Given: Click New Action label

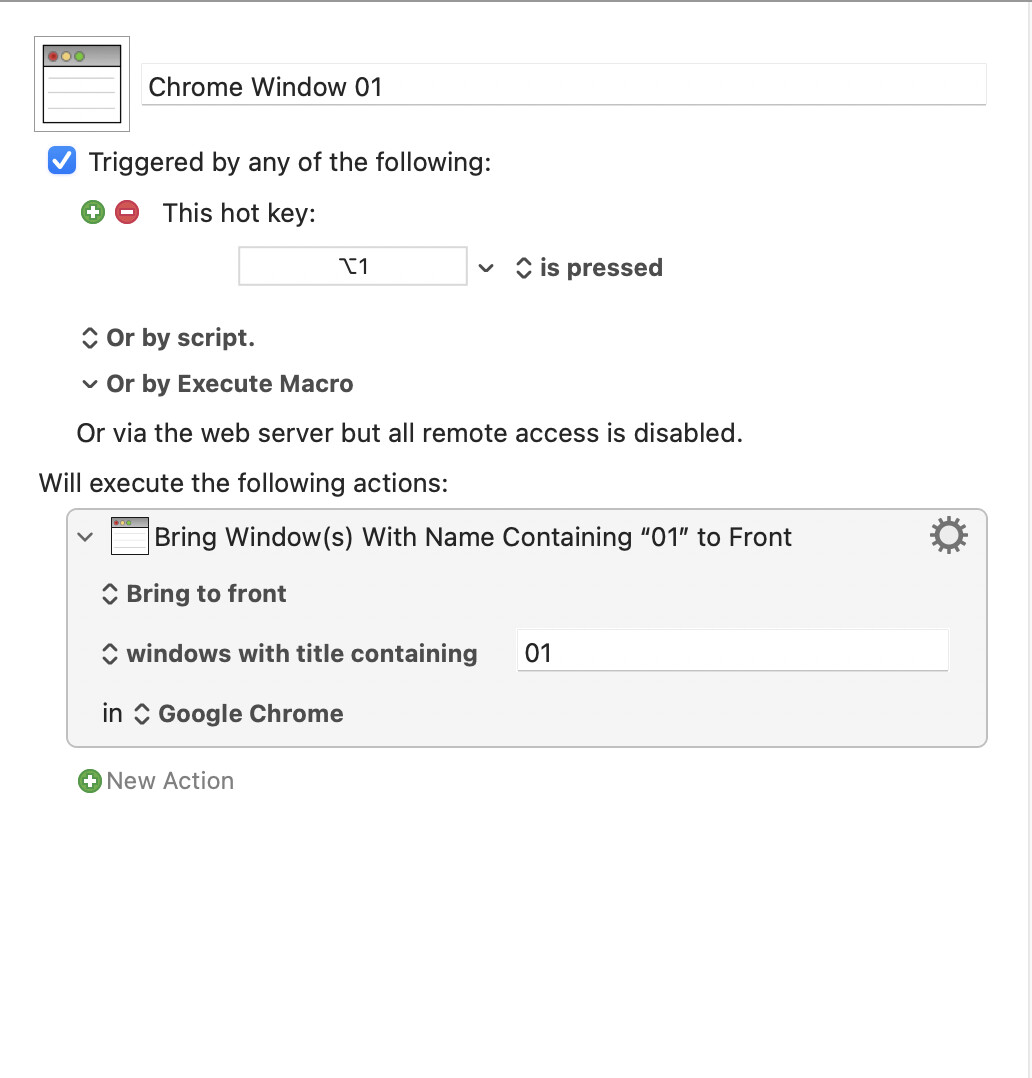Looking at the screenshot, I should coord(171,781).
